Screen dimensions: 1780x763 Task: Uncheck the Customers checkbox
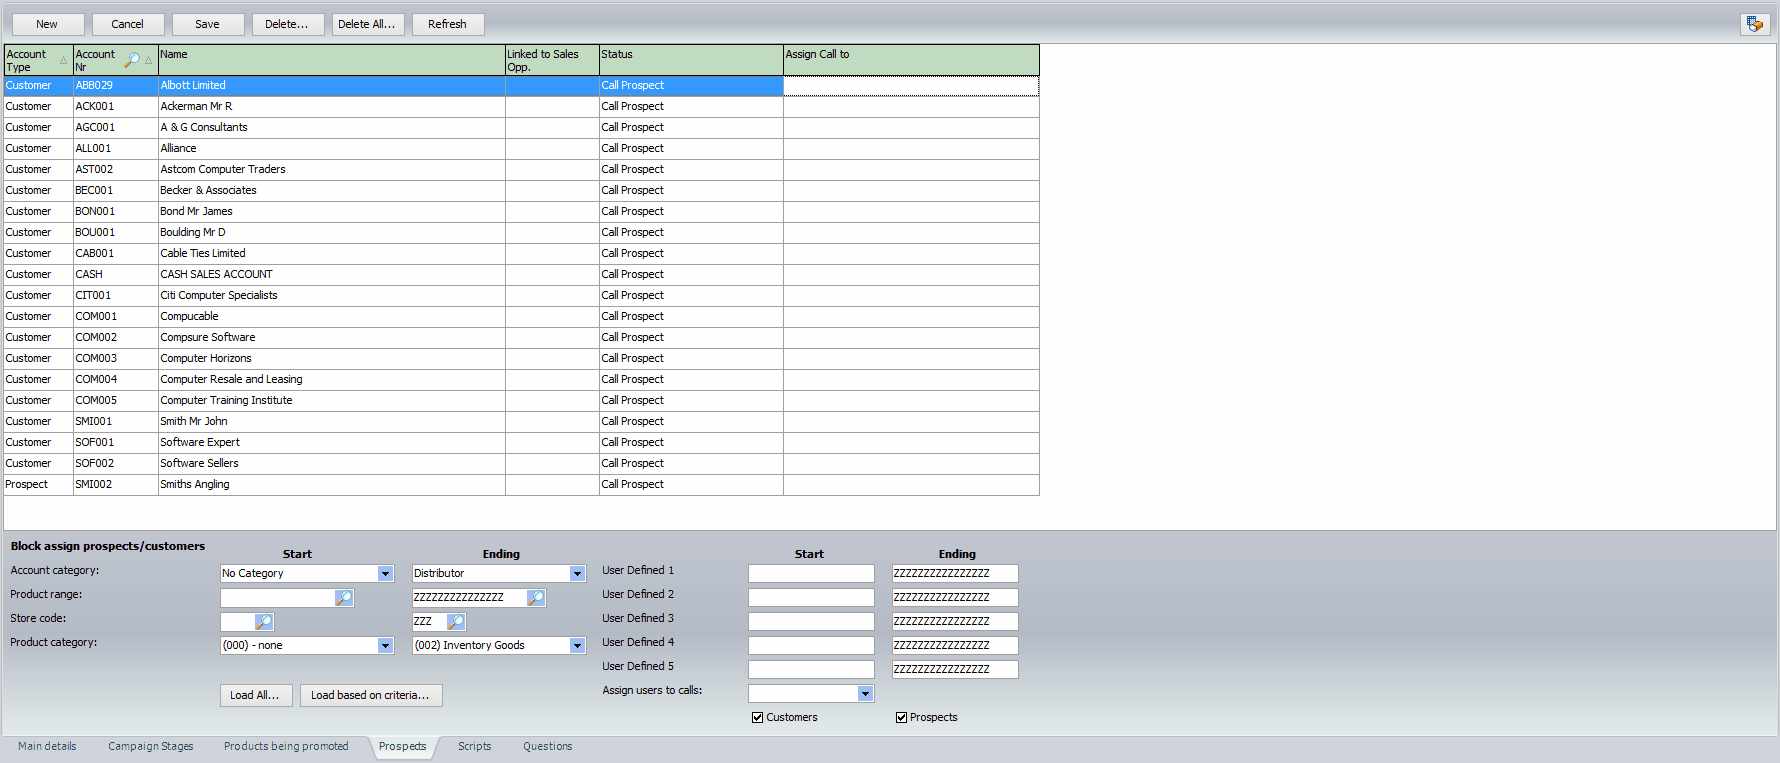tap(758, 718)
